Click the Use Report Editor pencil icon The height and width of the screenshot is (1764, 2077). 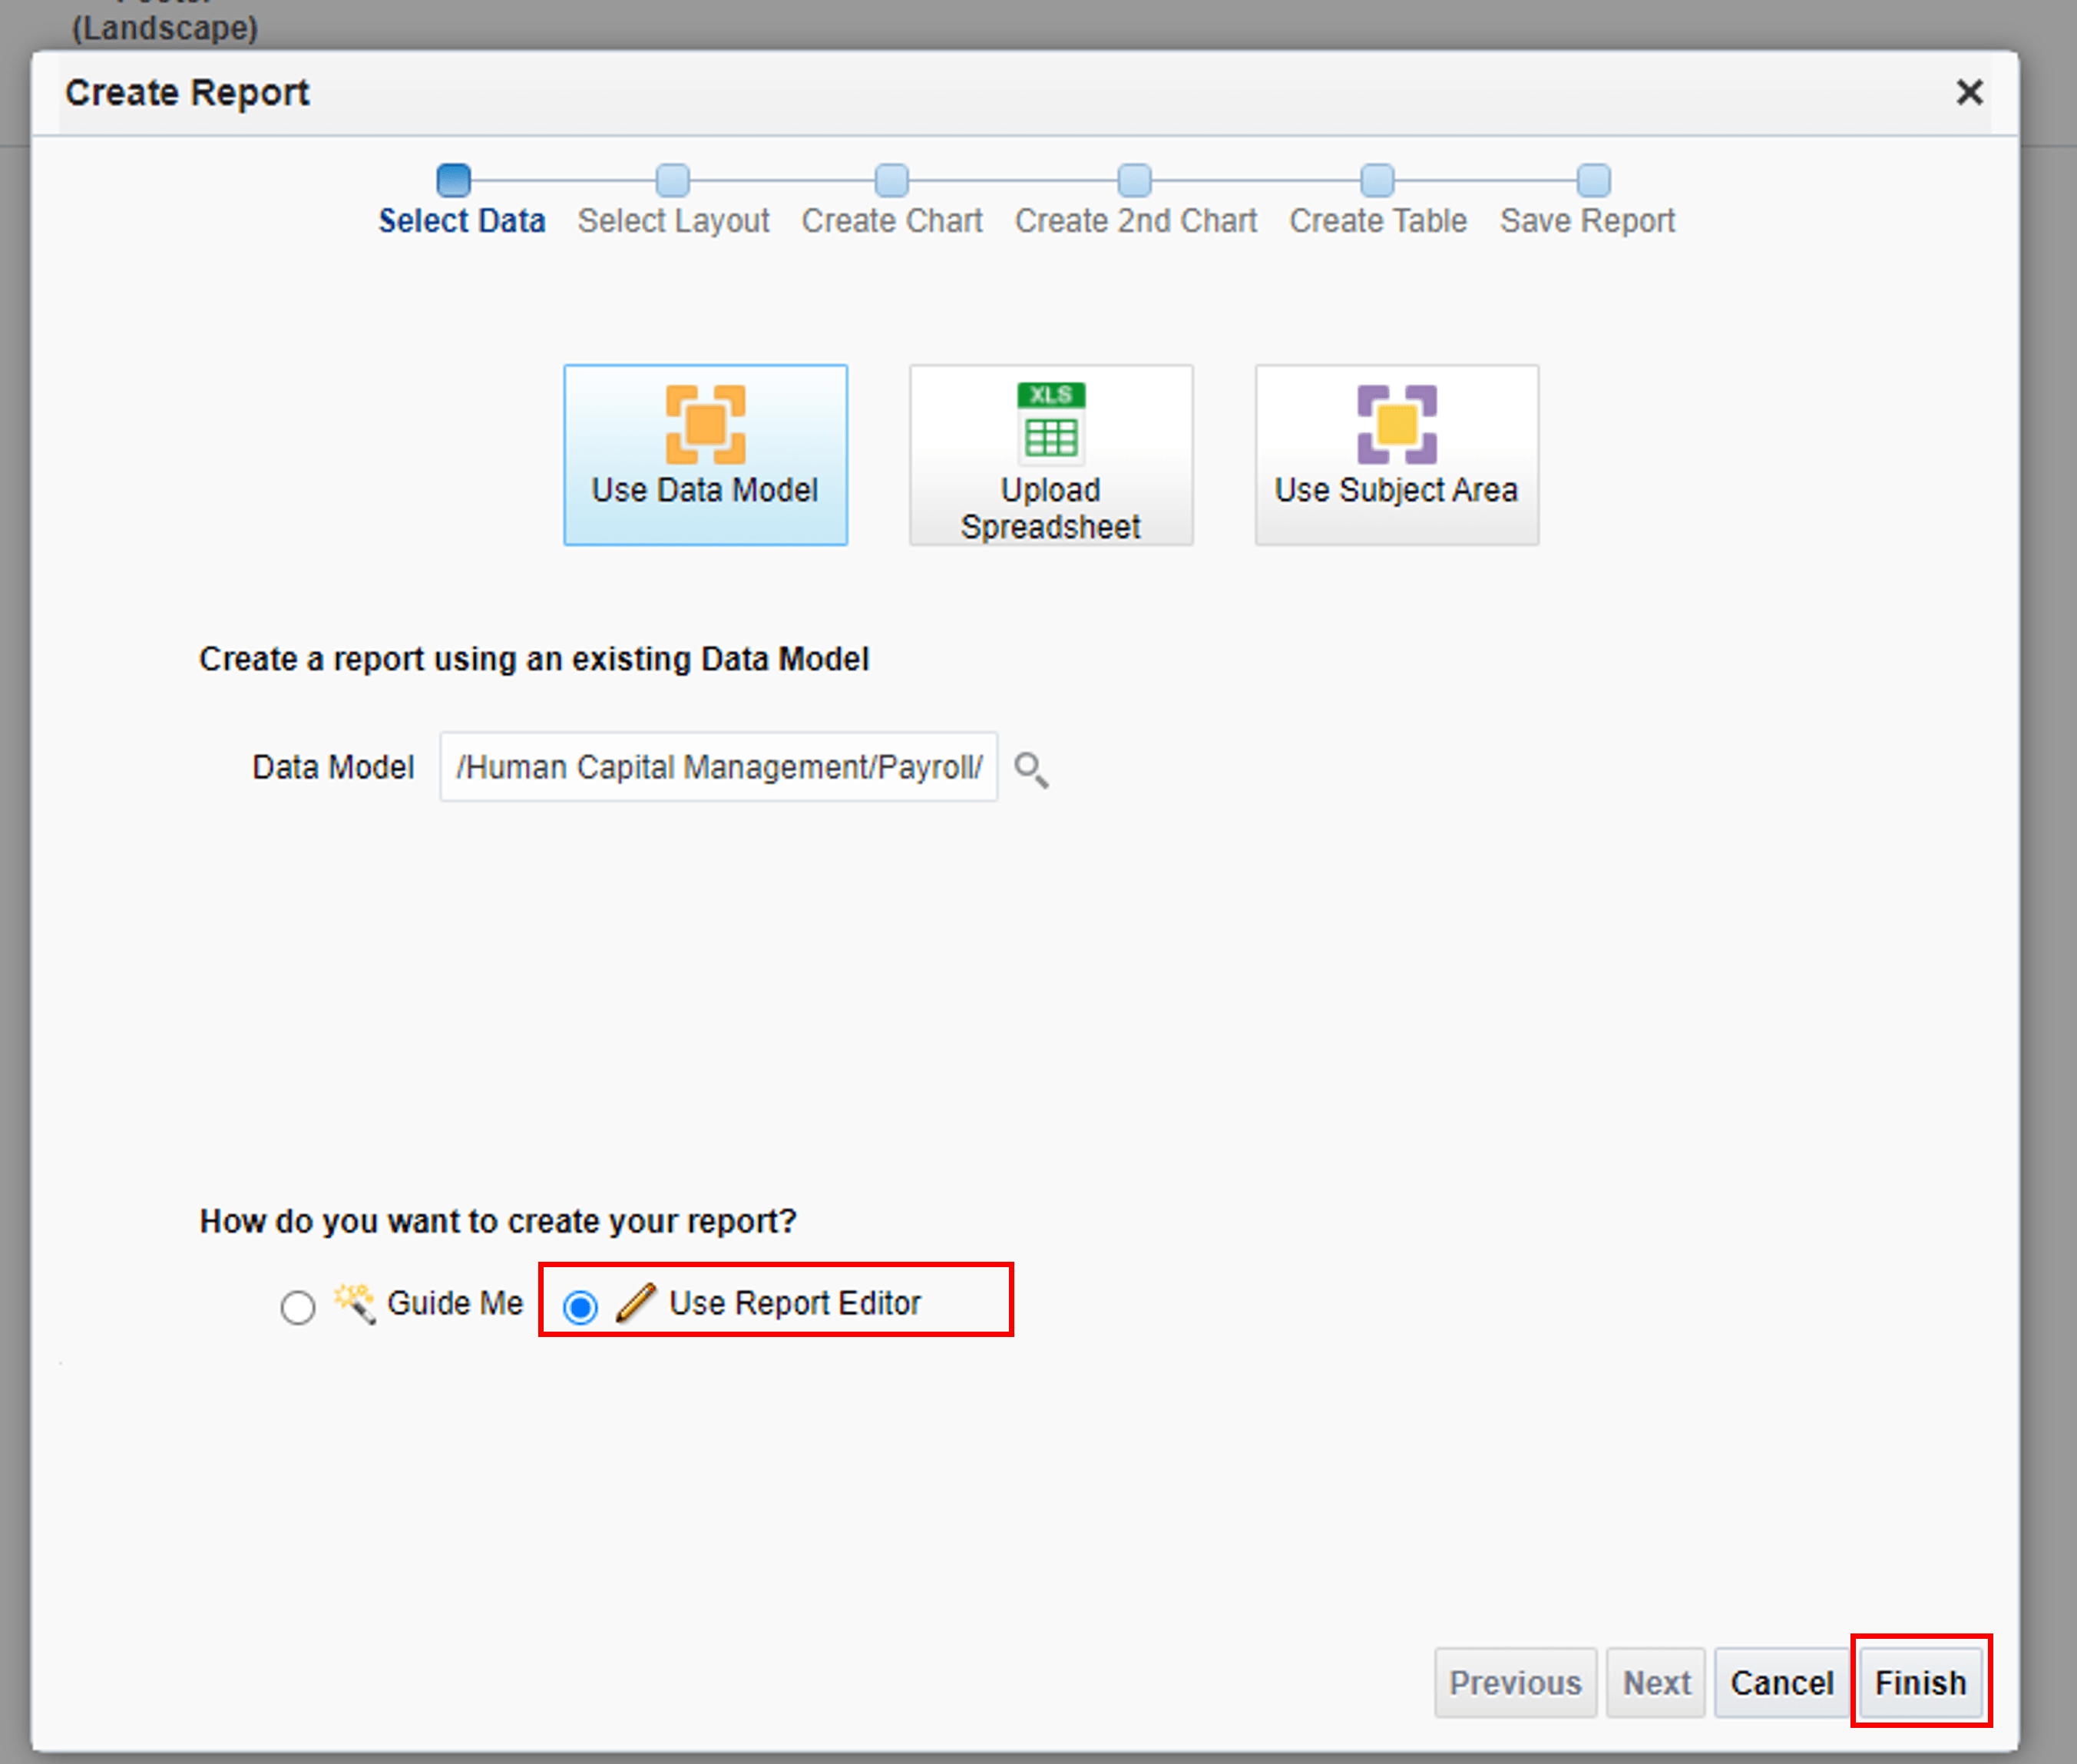tap(637, 1303)
